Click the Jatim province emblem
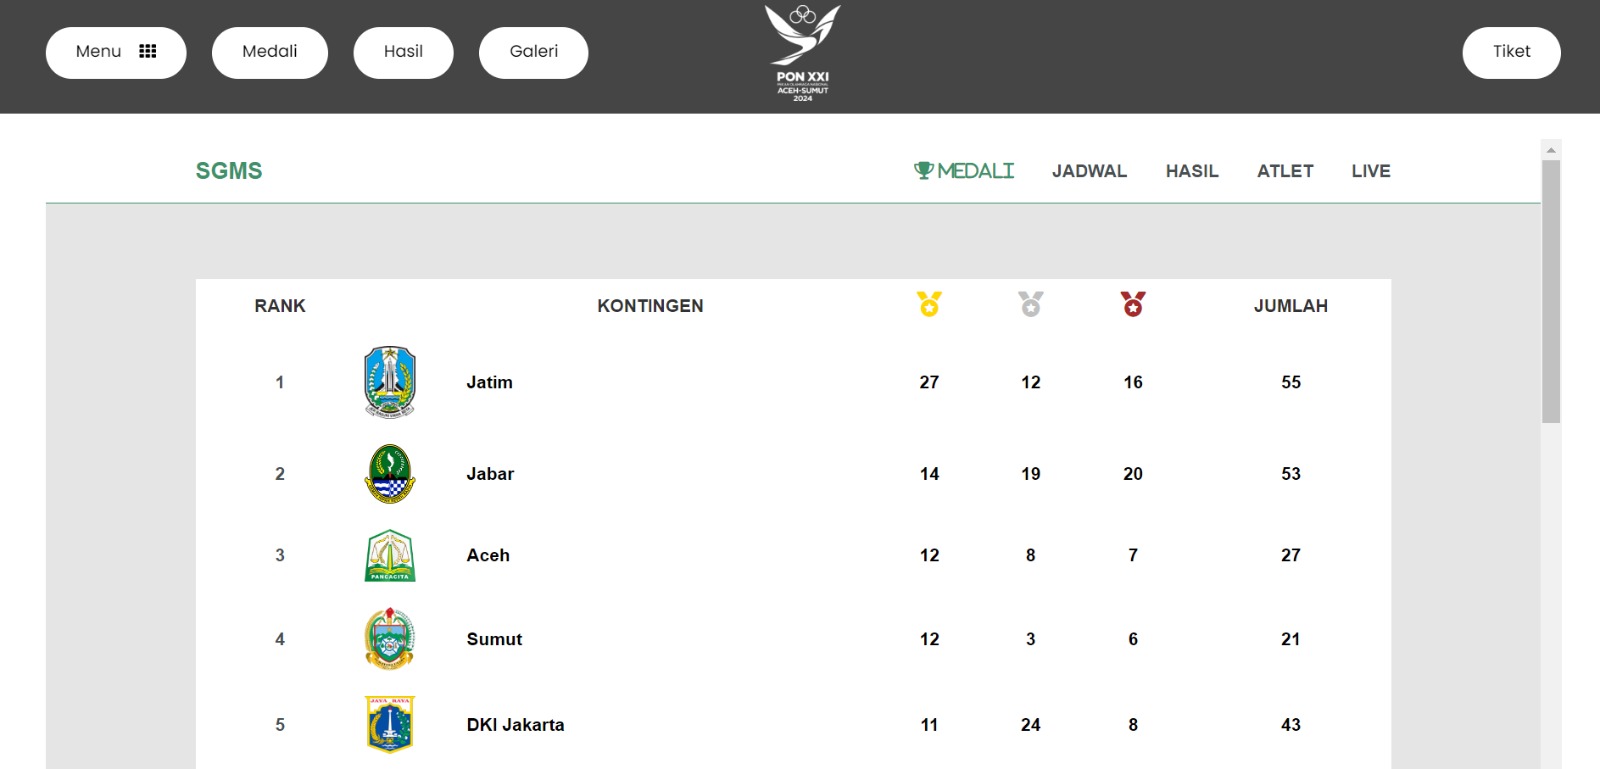 coord(390,382)
